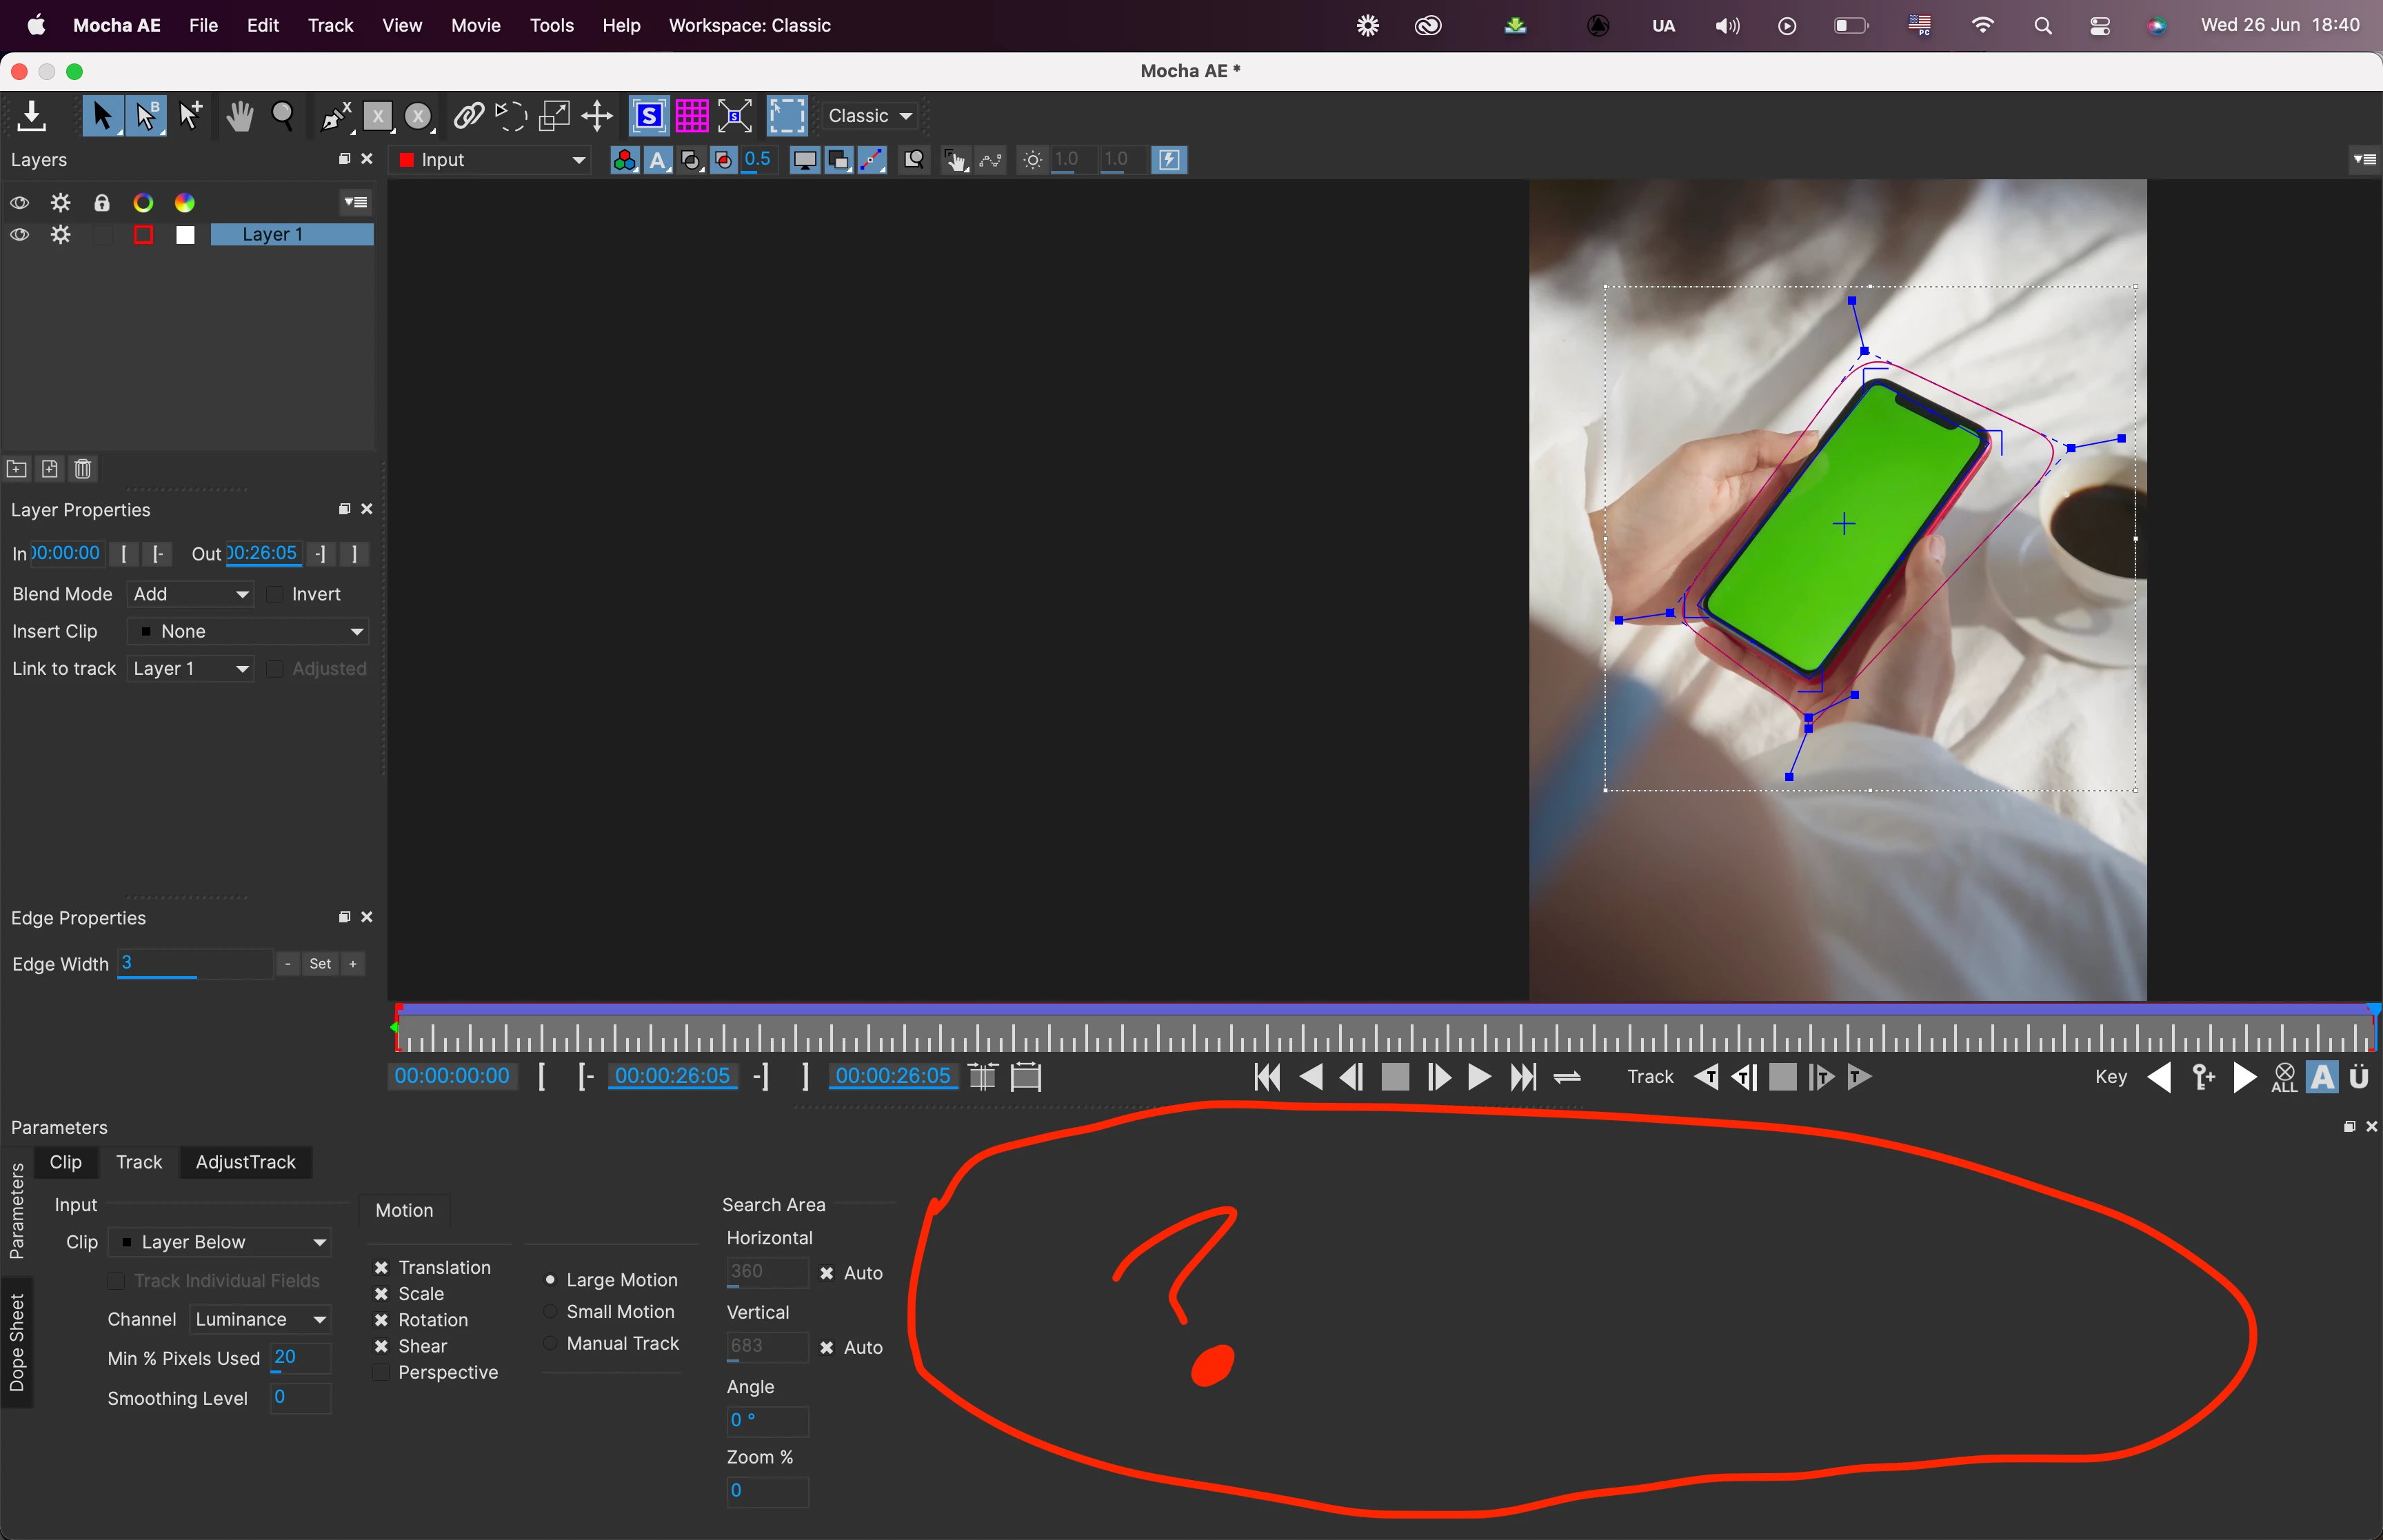
Task: Open the Movie menu
Action: [475, 25]
